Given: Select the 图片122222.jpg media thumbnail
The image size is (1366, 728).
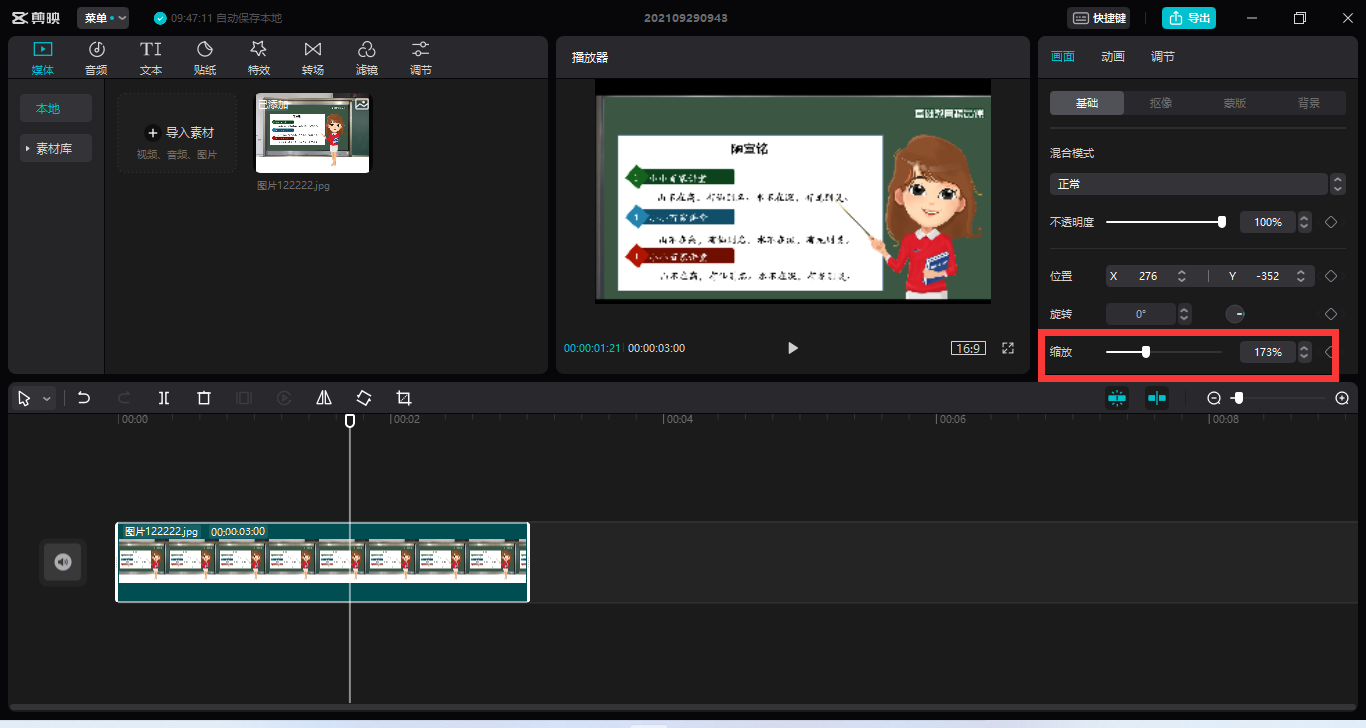Looking at the screenshot, I should point(312,133).
